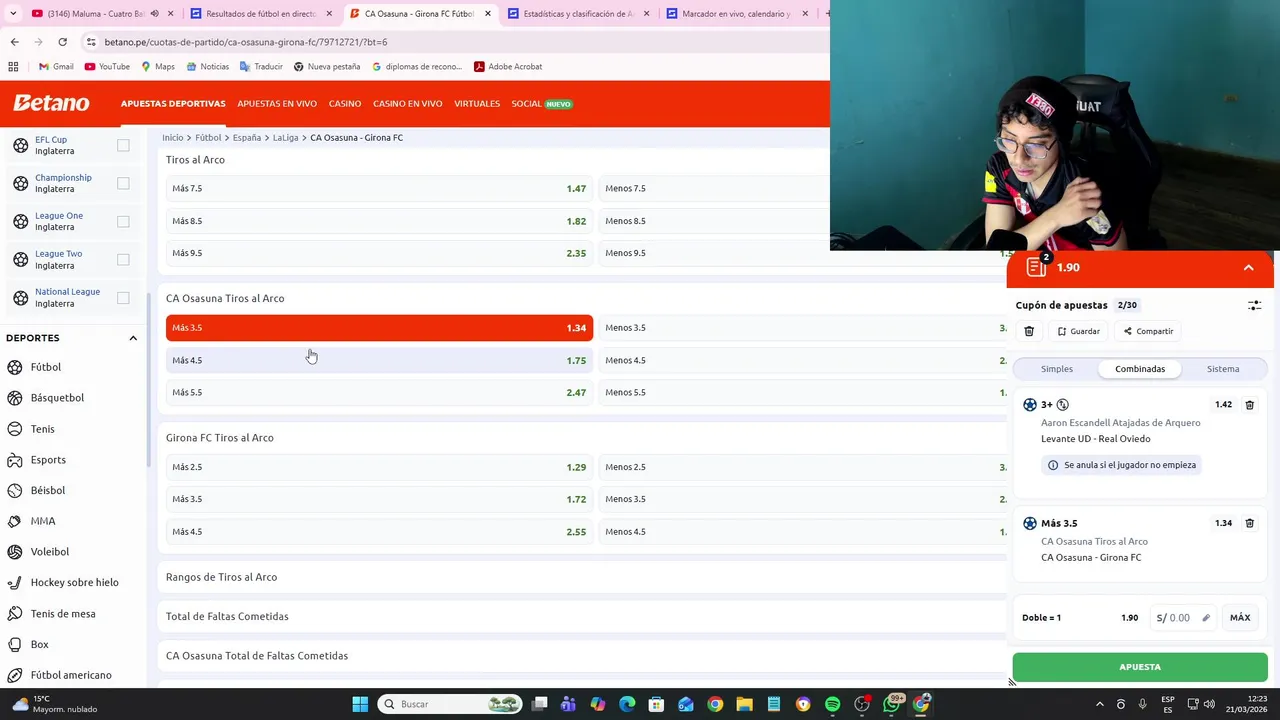Open Béisbol in the sports list
Image resolution: width=1280 pixels, height=720 pixels.
[47, 490]
